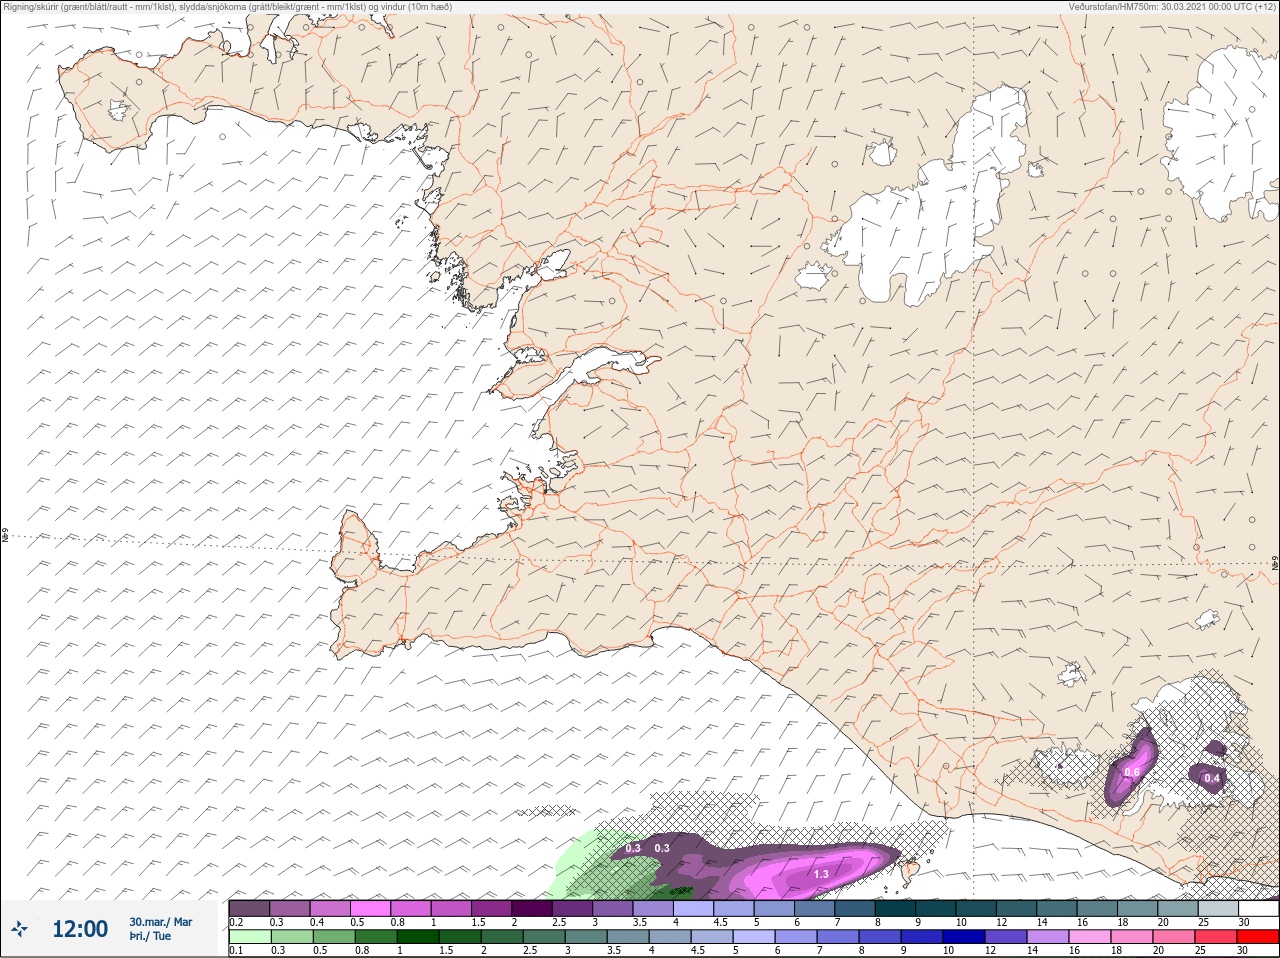Screen dimensions: 1280x958
Task: Select upper legend row swatch above label 9
Action: pyautogui.click(x=936, y=908)
